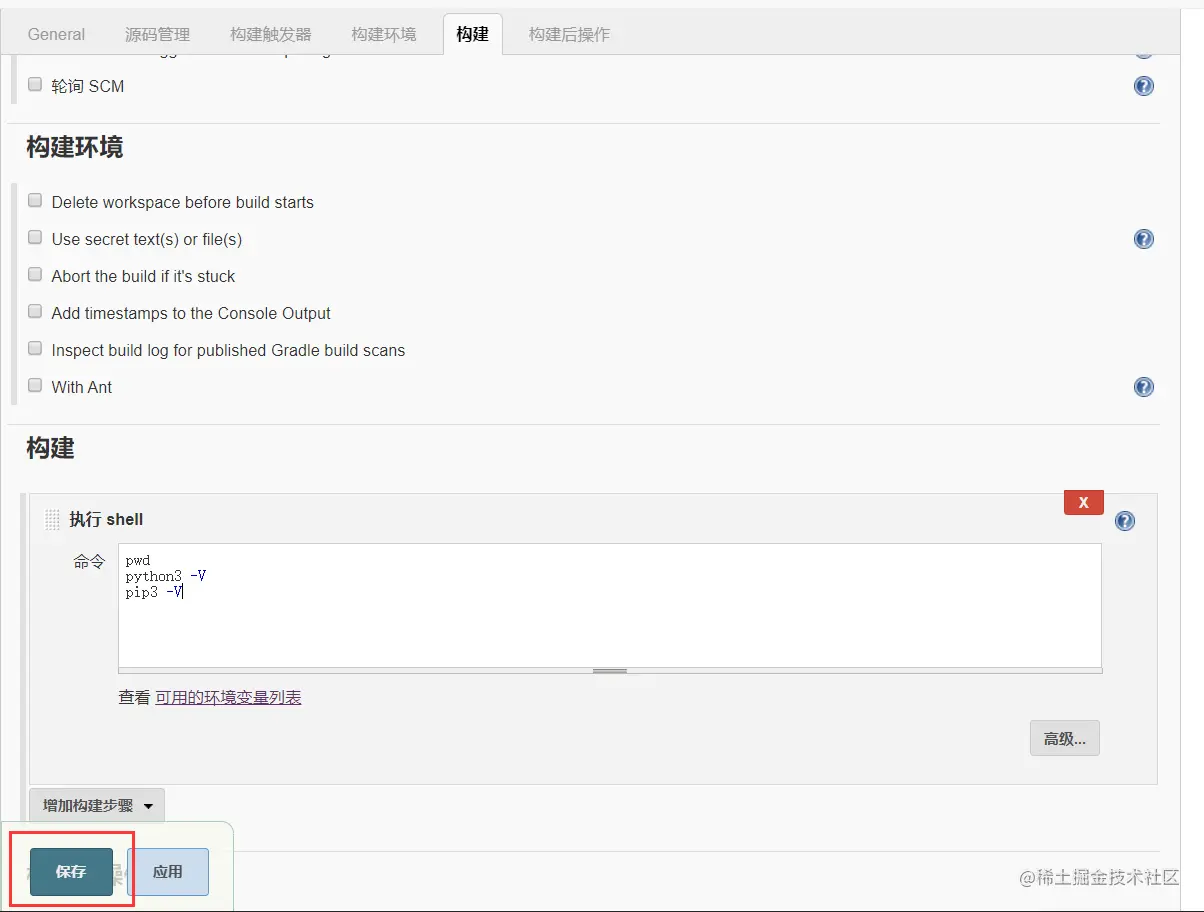Screen dimensions: 1204x912
Task: Grab the drag handle of 执行 shell step
Action: [x=53, y=520]
